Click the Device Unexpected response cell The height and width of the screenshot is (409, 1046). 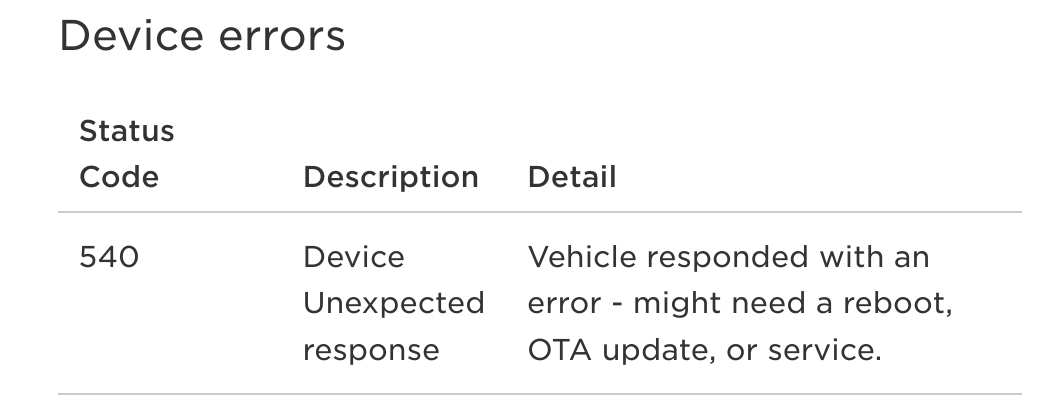coord(393,303)
